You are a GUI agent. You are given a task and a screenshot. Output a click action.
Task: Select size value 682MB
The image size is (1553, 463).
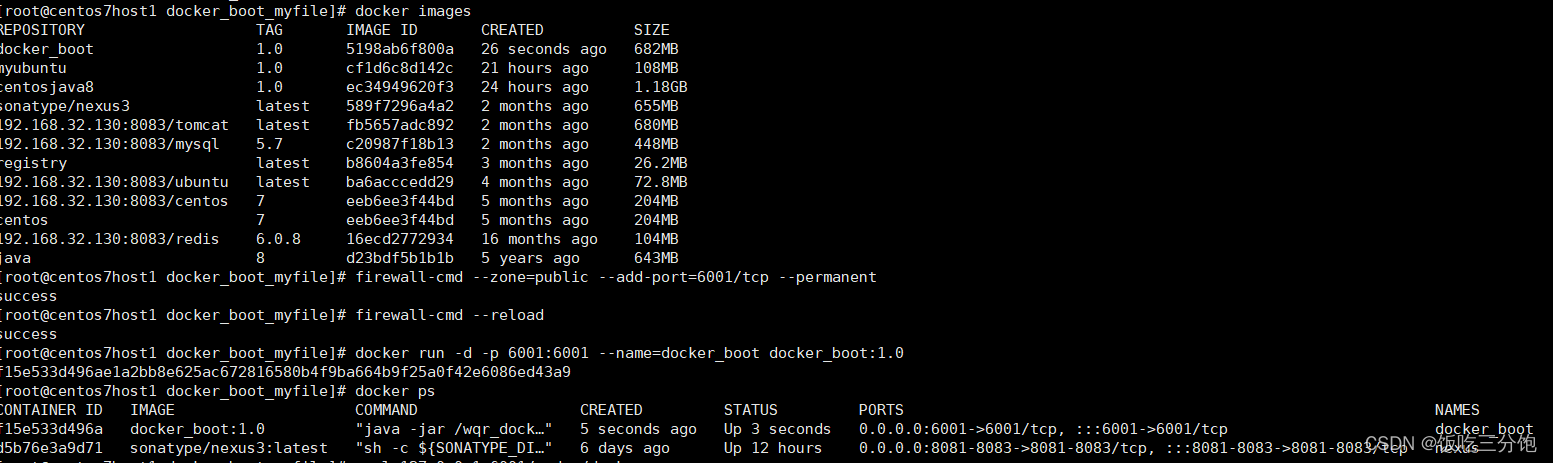coord(656,49)
